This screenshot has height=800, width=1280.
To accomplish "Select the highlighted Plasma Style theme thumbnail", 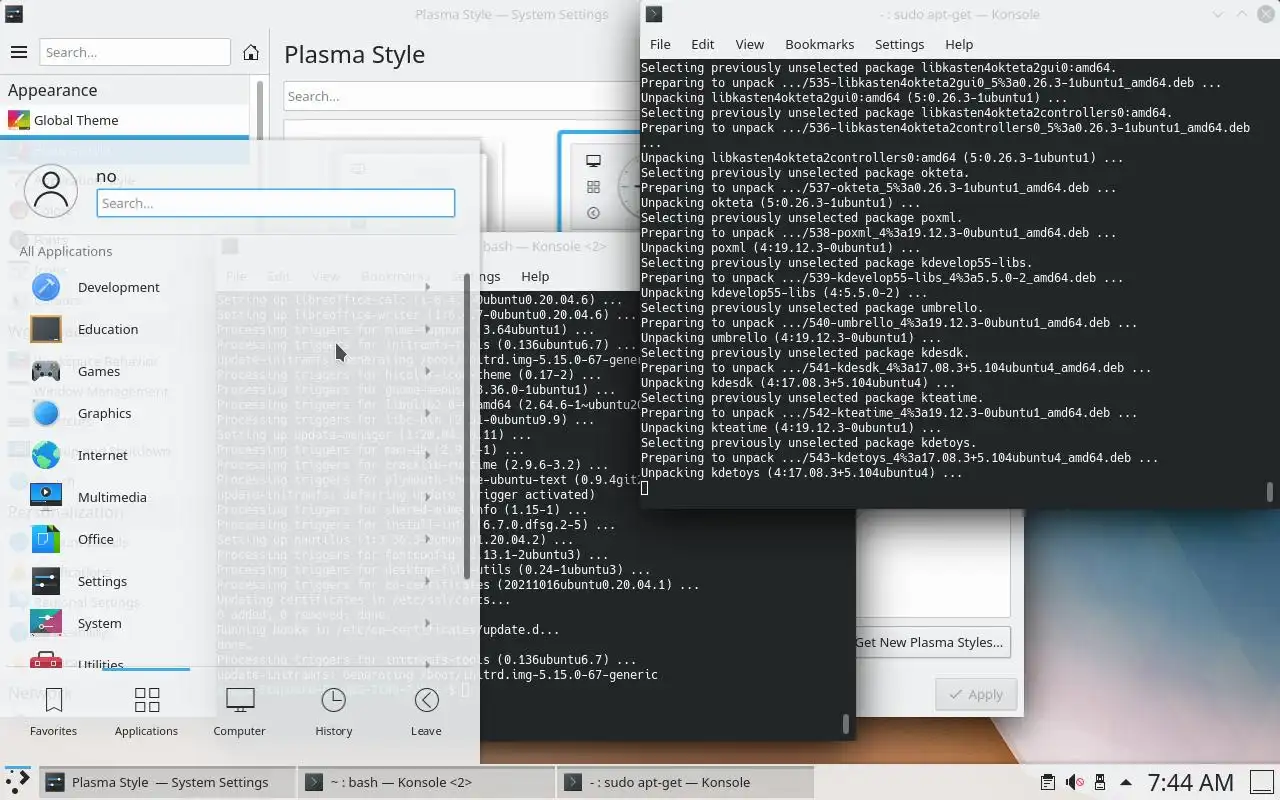I will (599, 180).
